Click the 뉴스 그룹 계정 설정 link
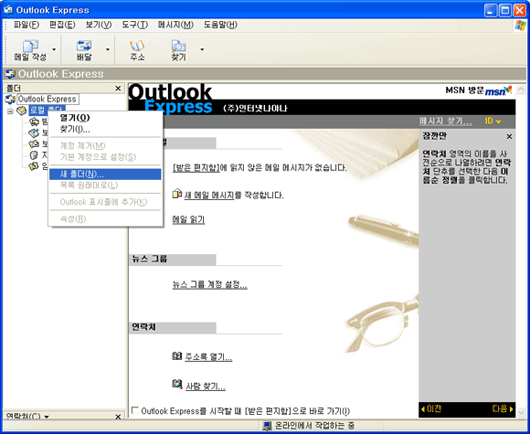Viewport: 530px width, 434px height. pyautogui.click(x=210, y=285)
